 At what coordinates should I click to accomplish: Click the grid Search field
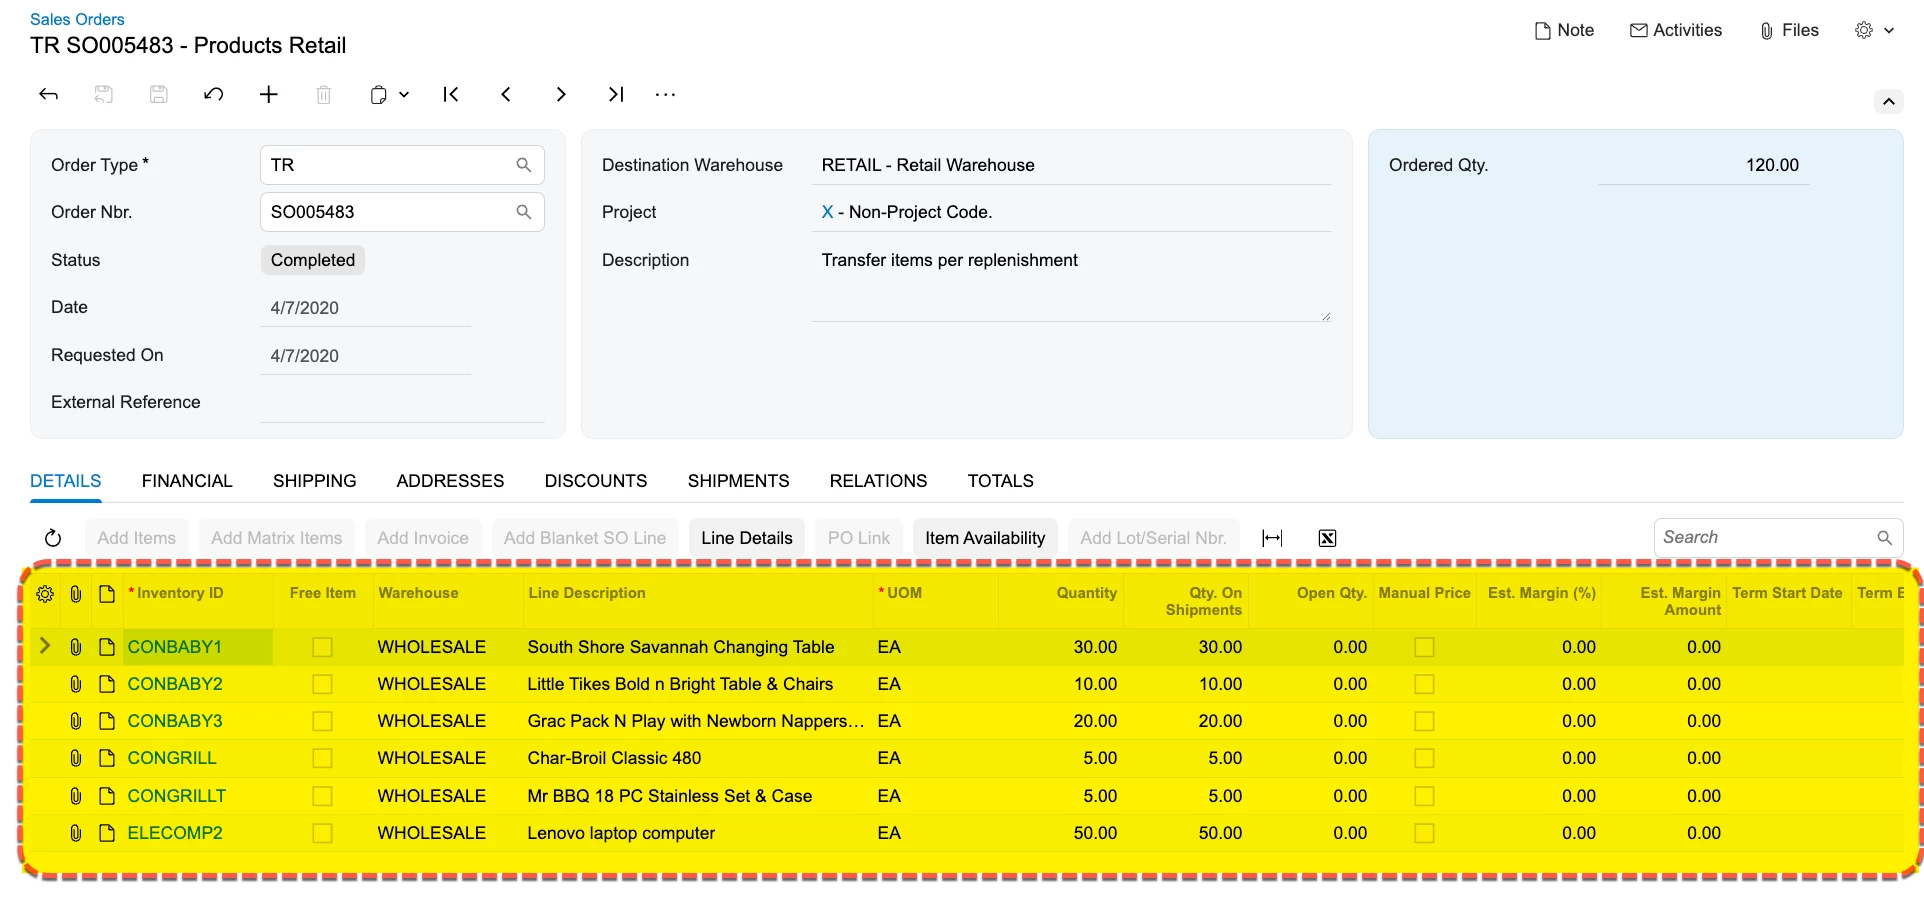click(x=1778, y=538)
